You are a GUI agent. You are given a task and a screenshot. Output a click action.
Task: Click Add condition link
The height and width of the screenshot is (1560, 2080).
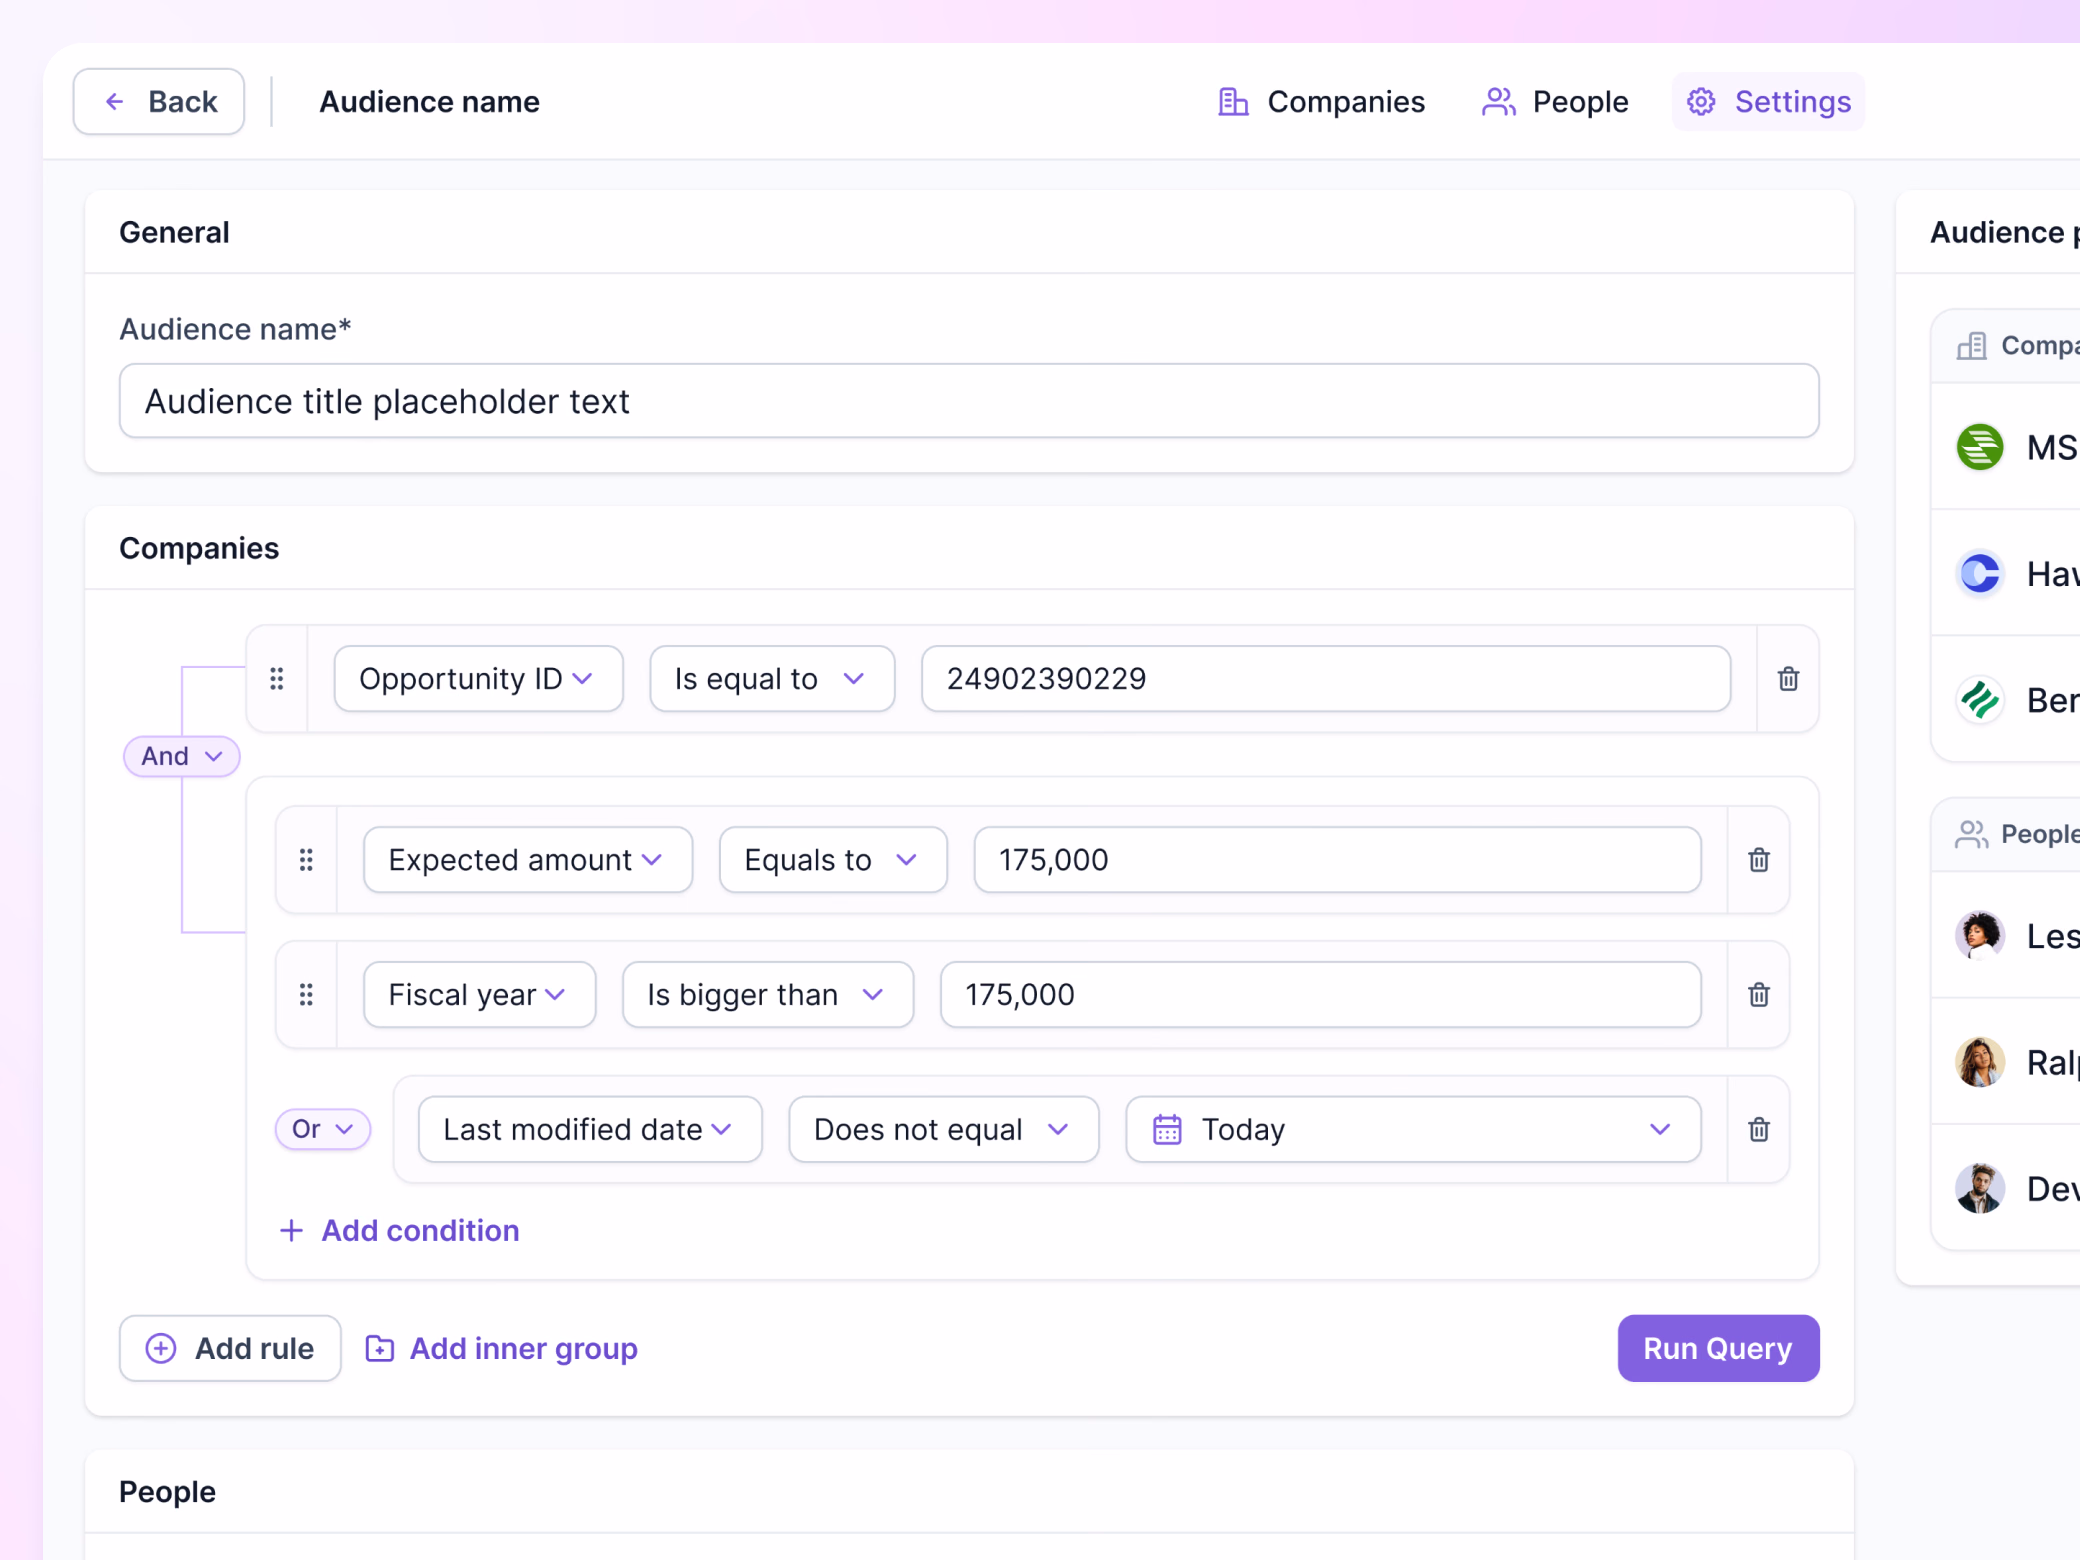(399, 1231)
